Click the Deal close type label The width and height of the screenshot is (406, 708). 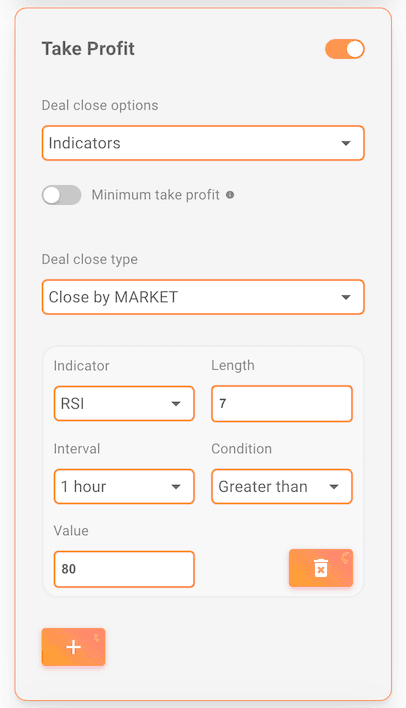coord(89,260)
